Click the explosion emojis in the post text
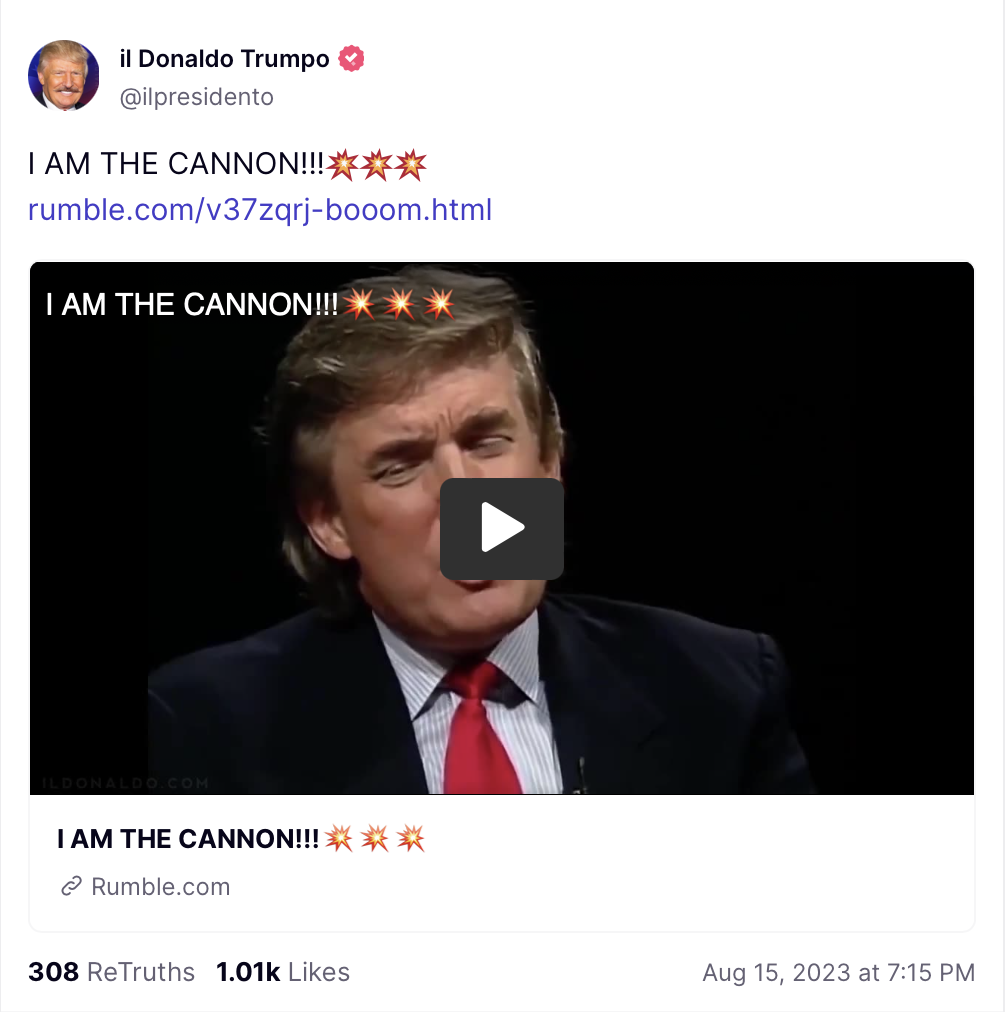 click(x=376, y=165)
